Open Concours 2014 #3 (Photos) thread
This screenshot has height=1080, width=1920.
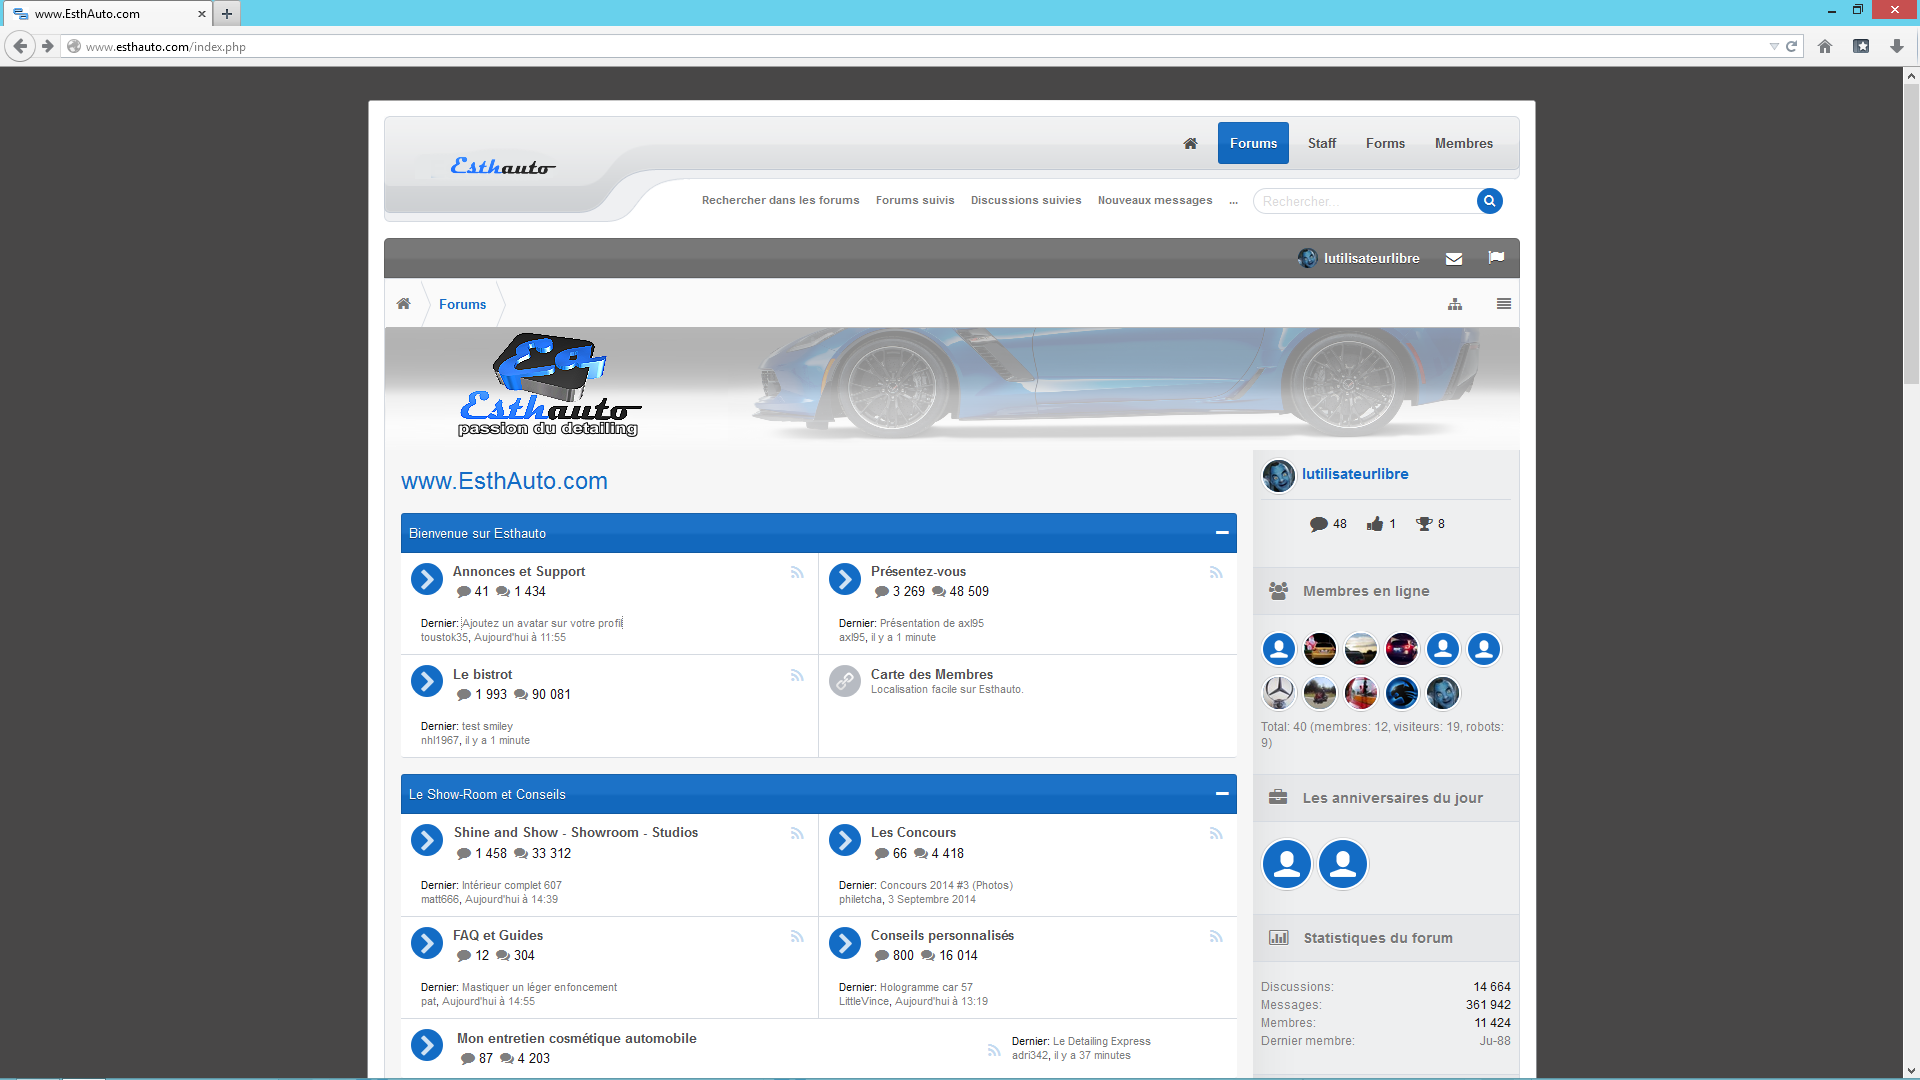[946, 885]
